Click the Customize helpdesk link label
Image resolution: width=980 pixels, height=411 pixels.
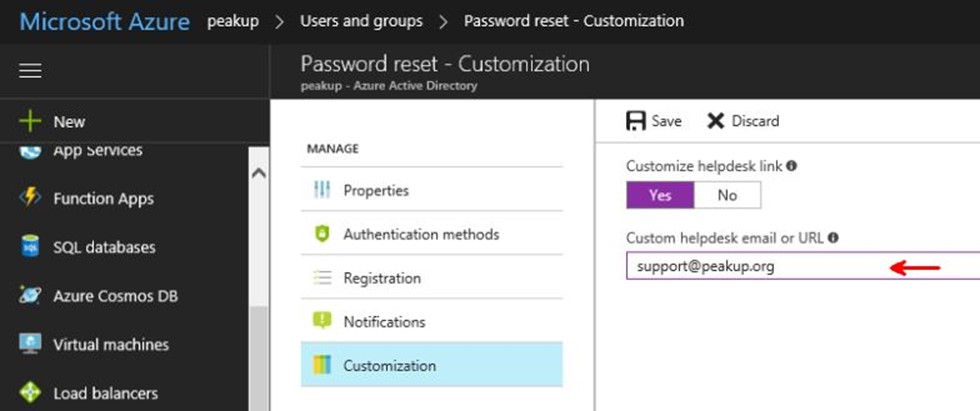click(704, 166)
